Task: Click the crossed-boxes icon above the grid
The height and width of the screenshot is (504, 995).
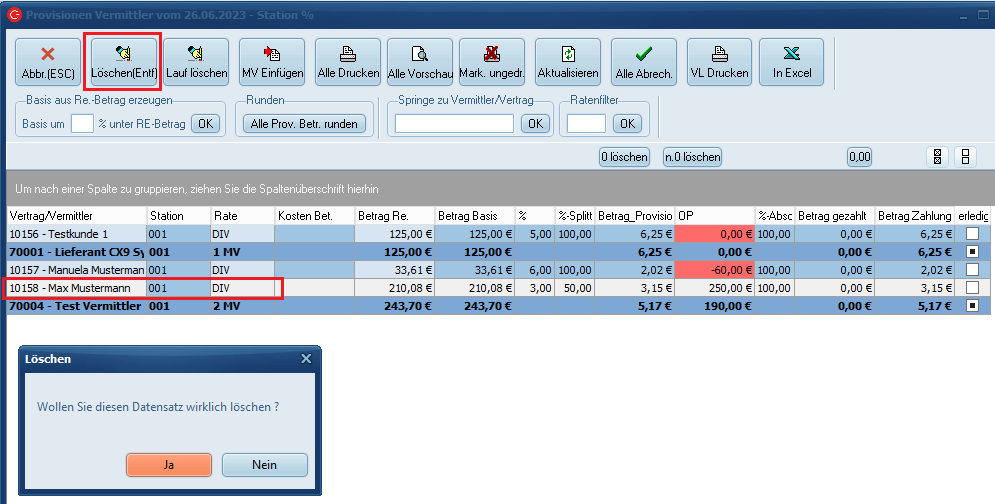Action: point(938,157)
